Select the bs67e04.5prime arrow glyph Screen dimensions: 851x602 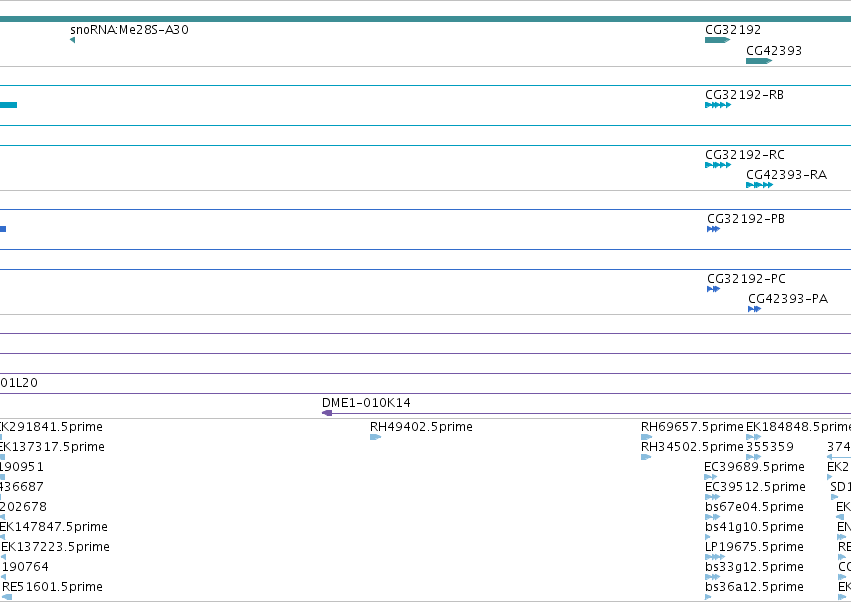pos(712,517)
